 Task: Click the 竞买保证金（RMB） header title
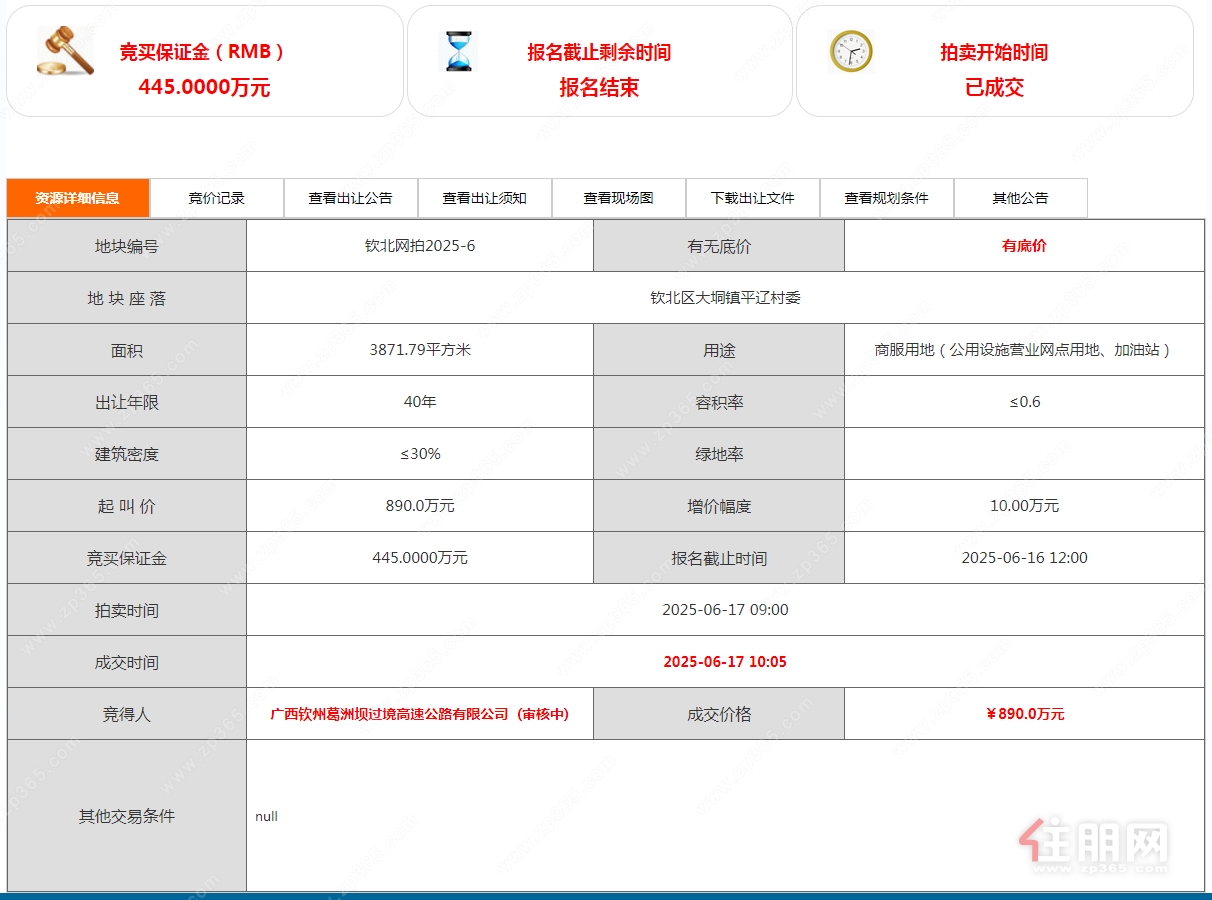point(204,52)
